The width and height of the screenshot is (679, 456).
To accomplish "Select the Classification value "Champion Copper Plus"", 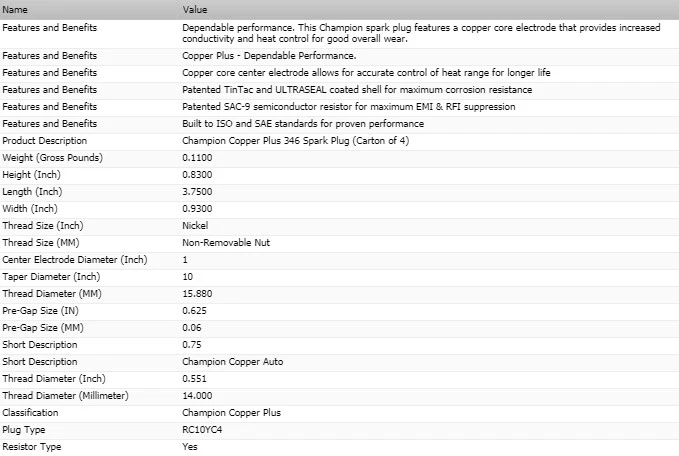I will coord(231,413).
